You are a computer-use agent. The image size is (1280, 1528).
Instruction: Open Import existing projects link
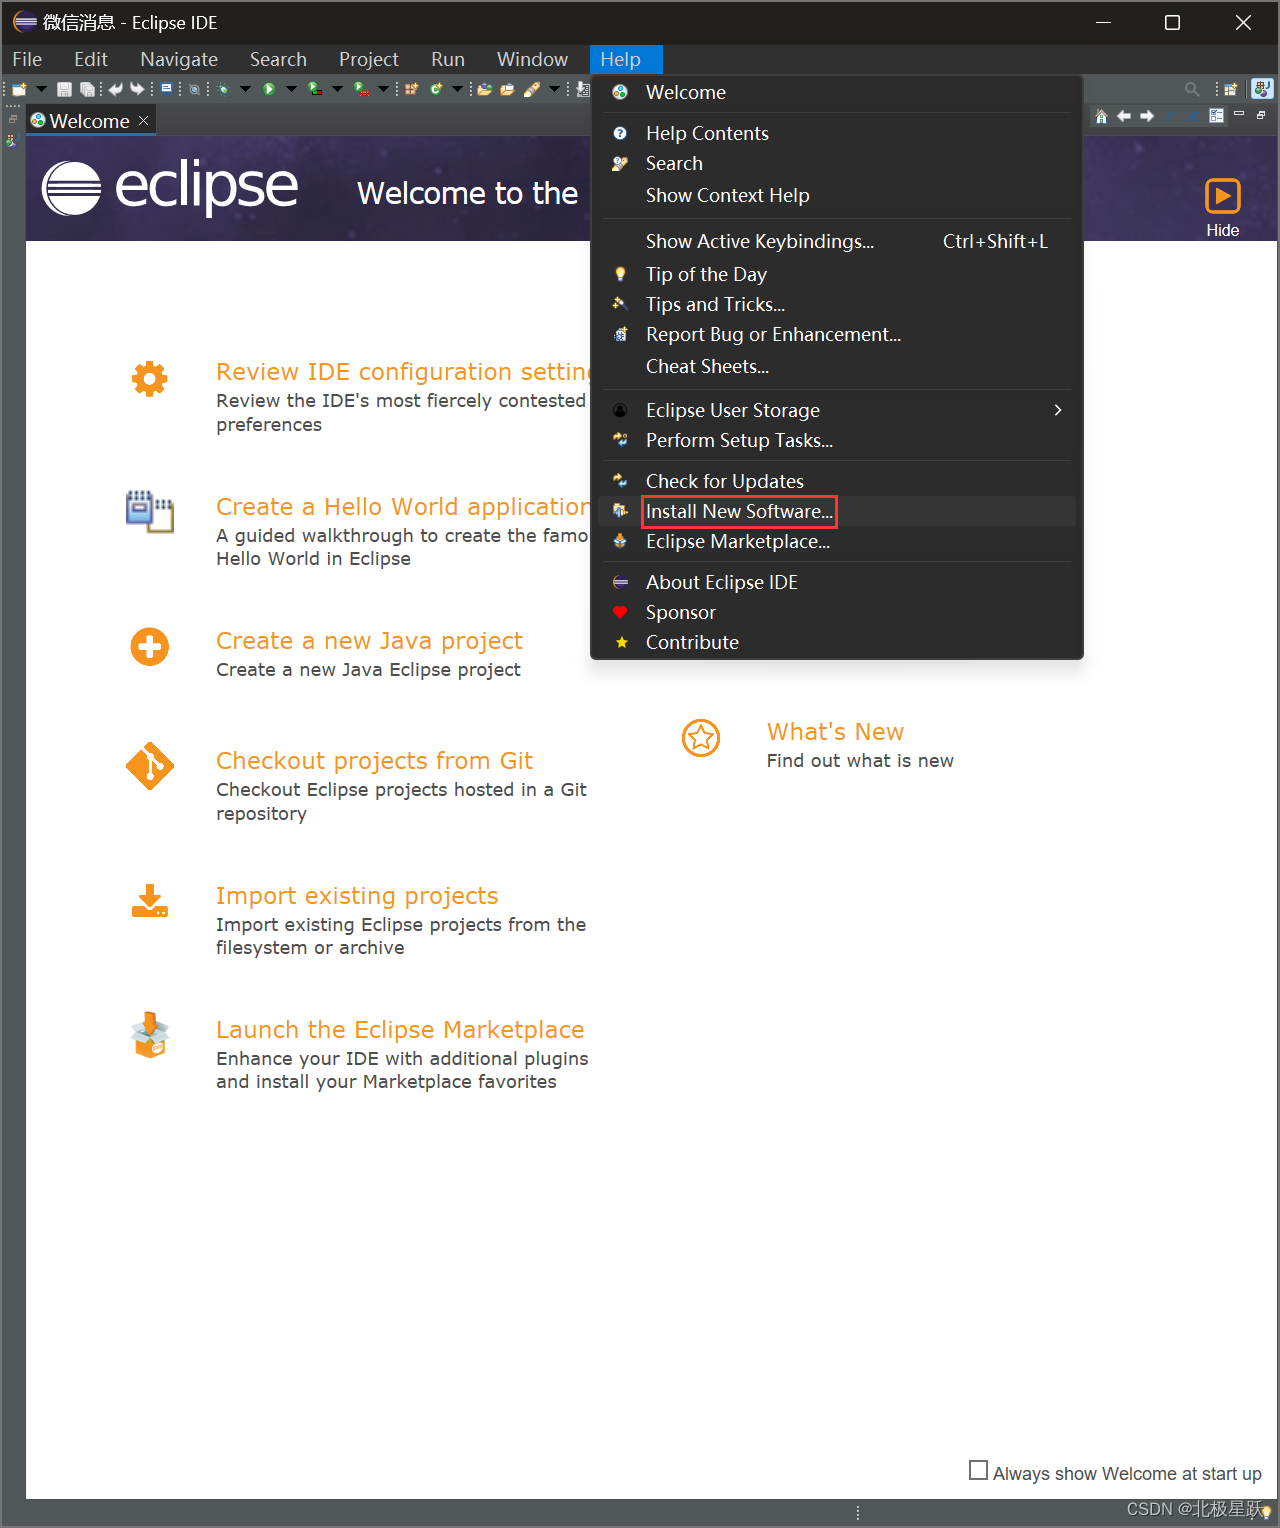(357, 896)
